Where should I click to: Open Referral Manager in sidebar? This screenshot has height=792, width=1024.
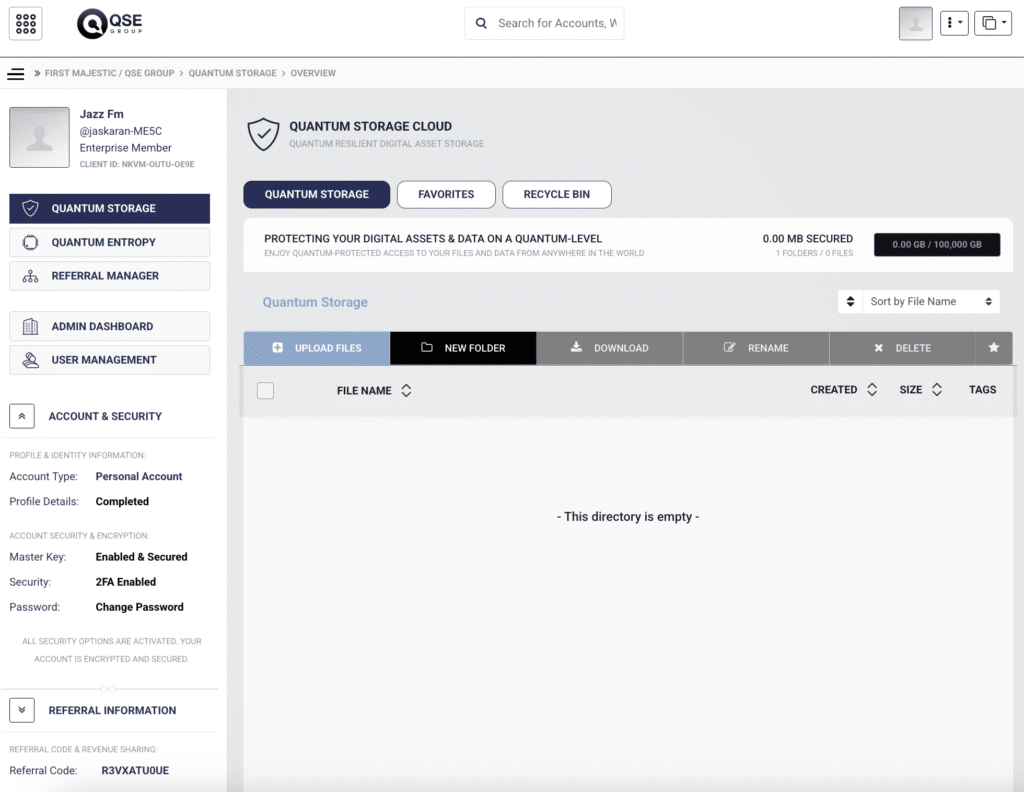(x=110, y=276)
